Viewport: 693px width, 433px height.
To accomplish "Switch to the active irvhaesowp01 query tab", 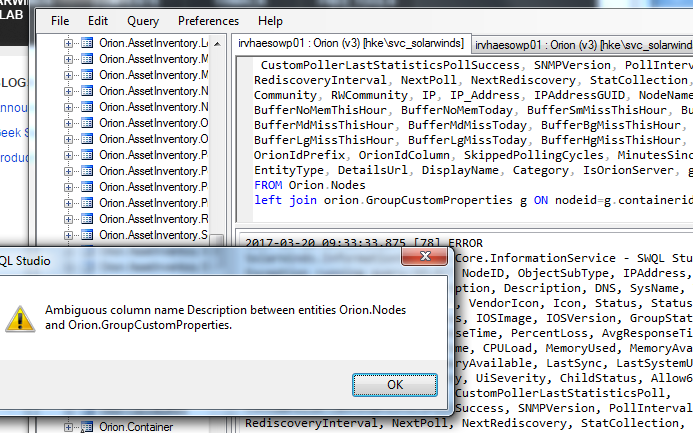I will [x=351, y=43].
